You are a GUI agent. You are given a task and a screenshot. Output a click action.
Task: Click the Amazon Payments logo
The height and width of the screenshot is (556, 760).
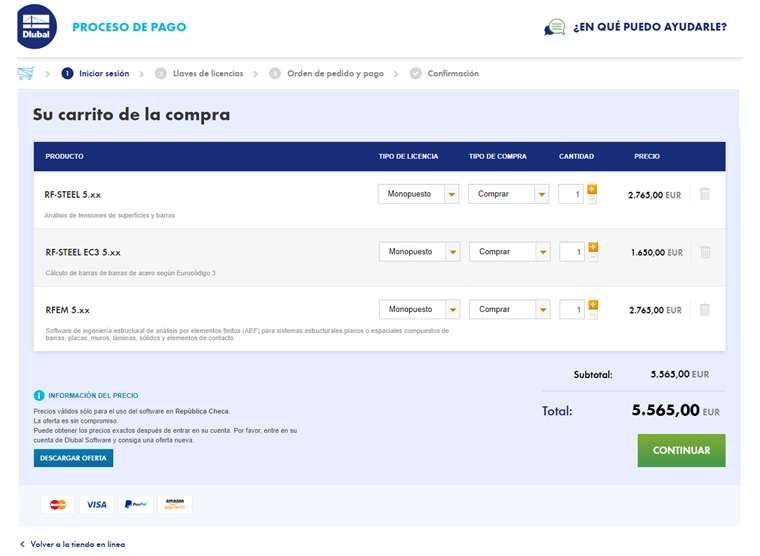point(175,505)
